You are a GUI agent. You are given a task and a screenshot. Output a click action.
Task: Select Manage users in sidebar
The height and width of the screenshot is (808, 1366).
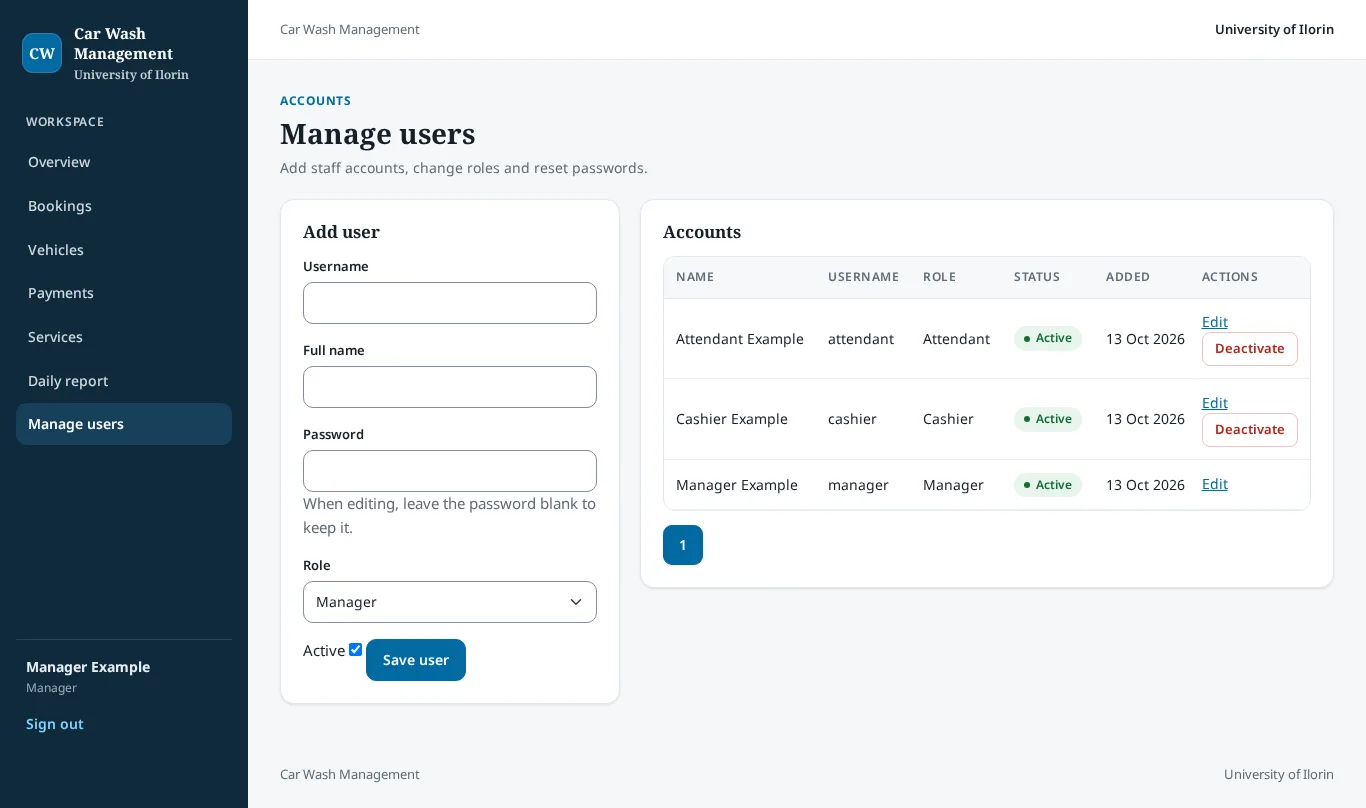click(x=124, y=424)
